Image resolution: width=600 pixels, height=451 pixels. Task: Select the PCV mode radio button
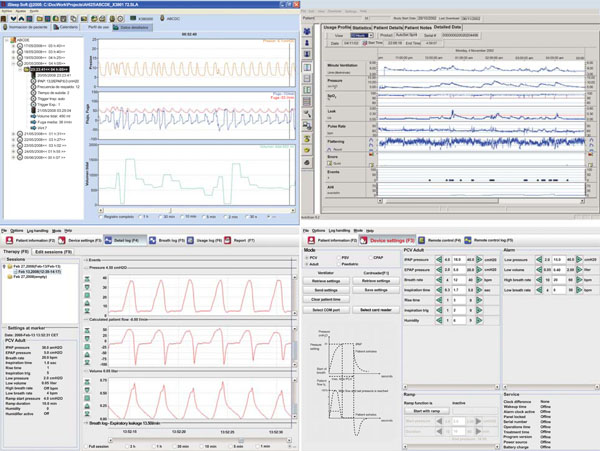(x=307, y=258)
